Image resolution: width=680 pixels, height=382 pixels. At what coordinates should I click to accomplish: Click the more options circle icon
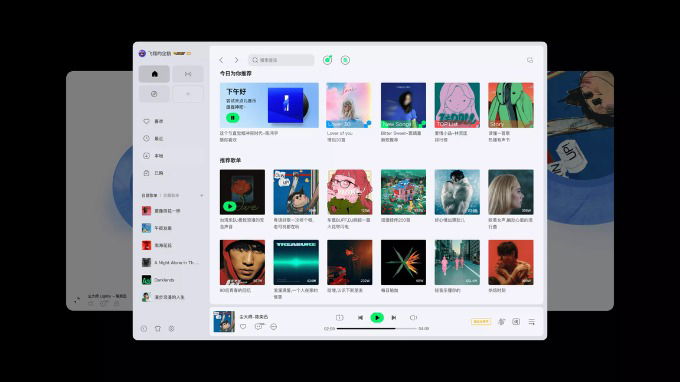(274, 326)
